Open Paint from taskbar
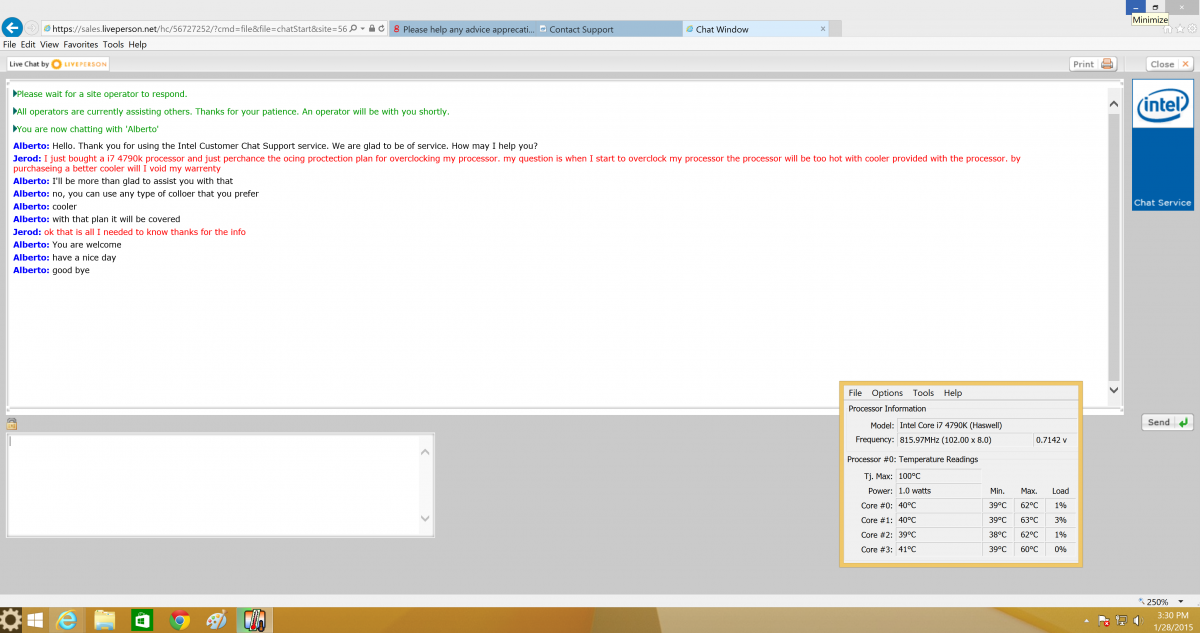 (216, 620)
